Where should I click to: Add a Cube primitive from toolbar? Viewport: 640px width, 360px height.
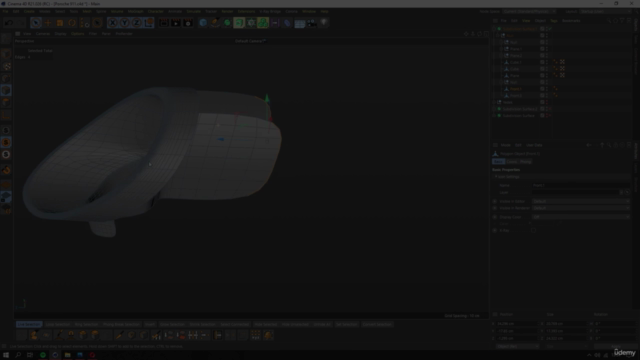tap(203, 23)
